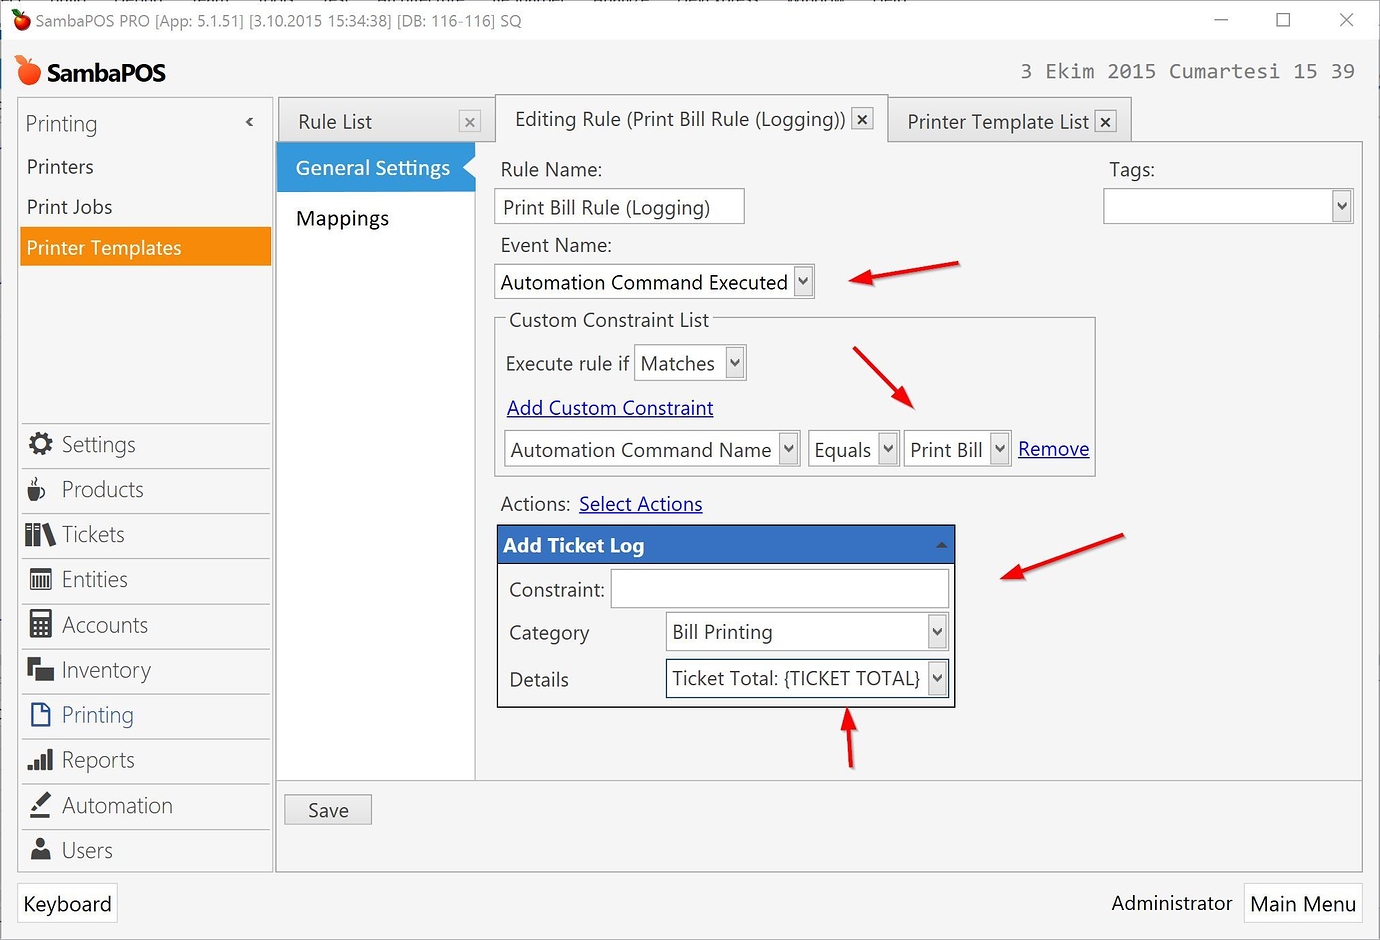Select the Tickets module

[93, 534]
